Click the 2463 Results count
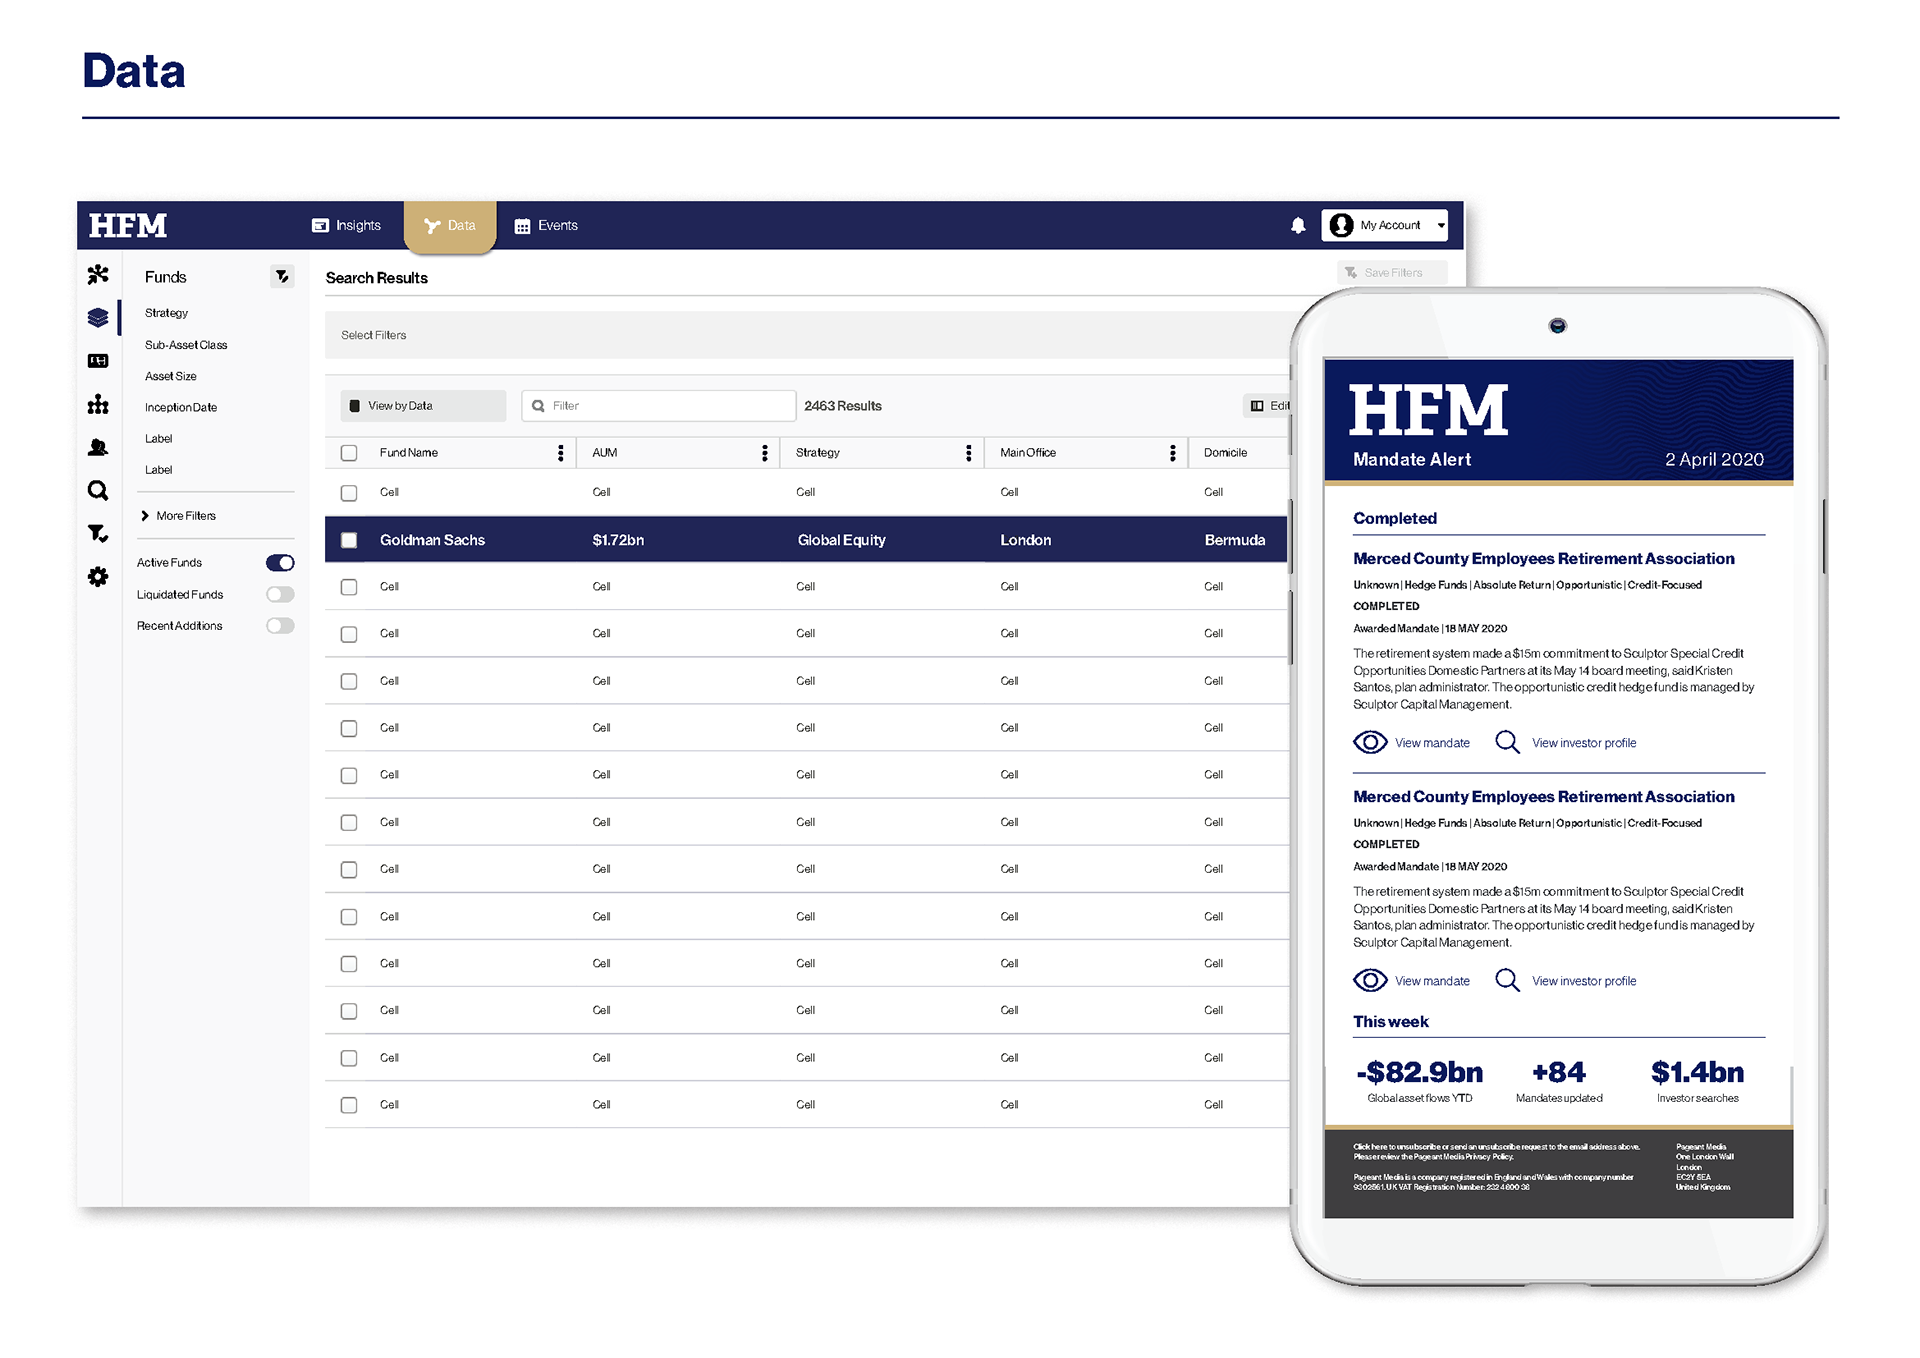The height and width of the screenshot is (1358, 1920). (843, 406)
